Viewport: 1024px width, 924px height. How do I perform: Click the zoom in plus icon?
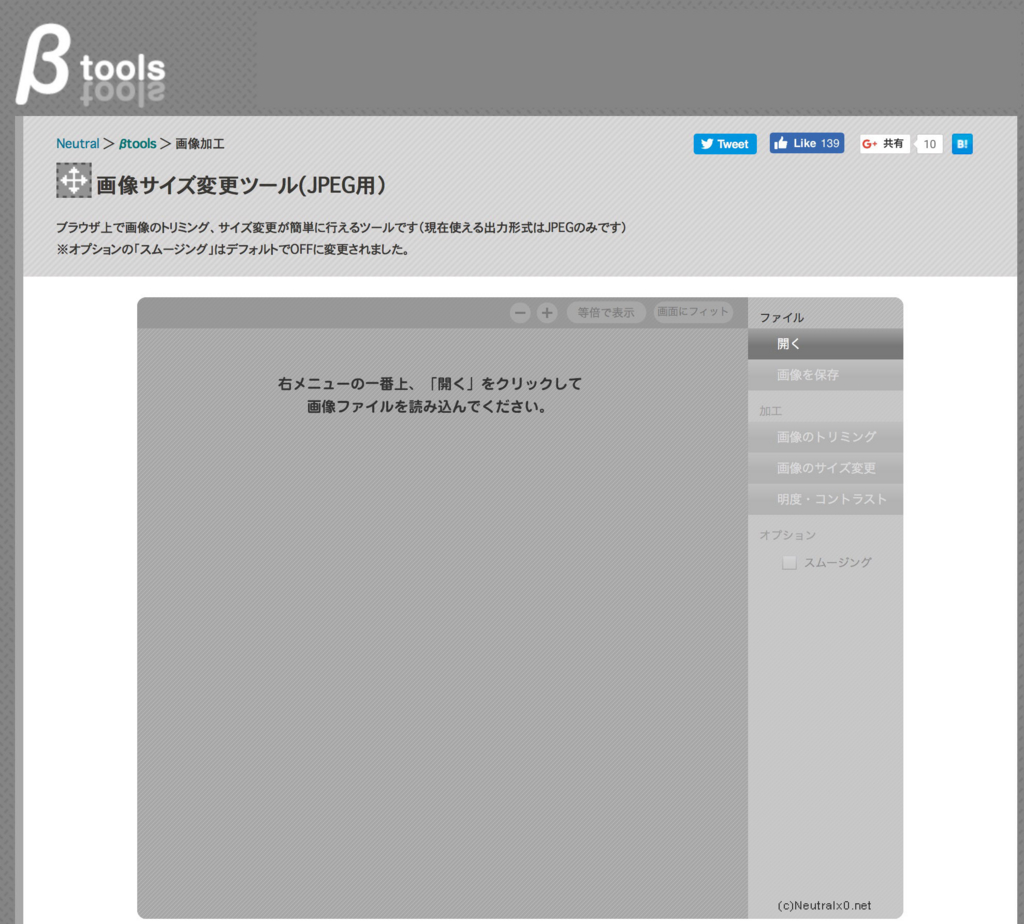[x=547, y=313]
